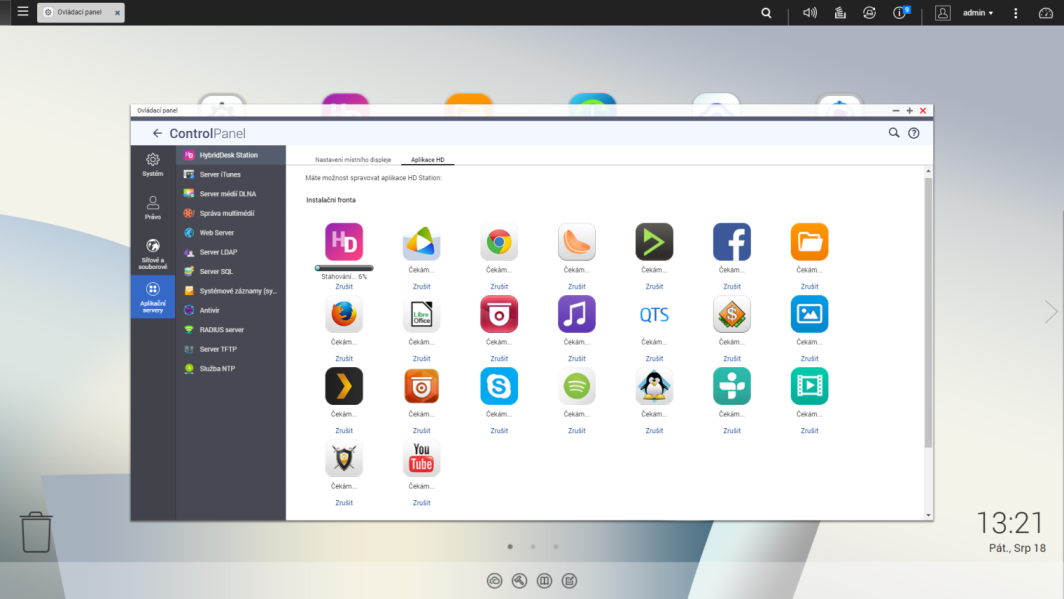Select the Aplikace HD tab
This screenshot has height=599, width=1064.
pyautogui.click(x=428, y=160)
